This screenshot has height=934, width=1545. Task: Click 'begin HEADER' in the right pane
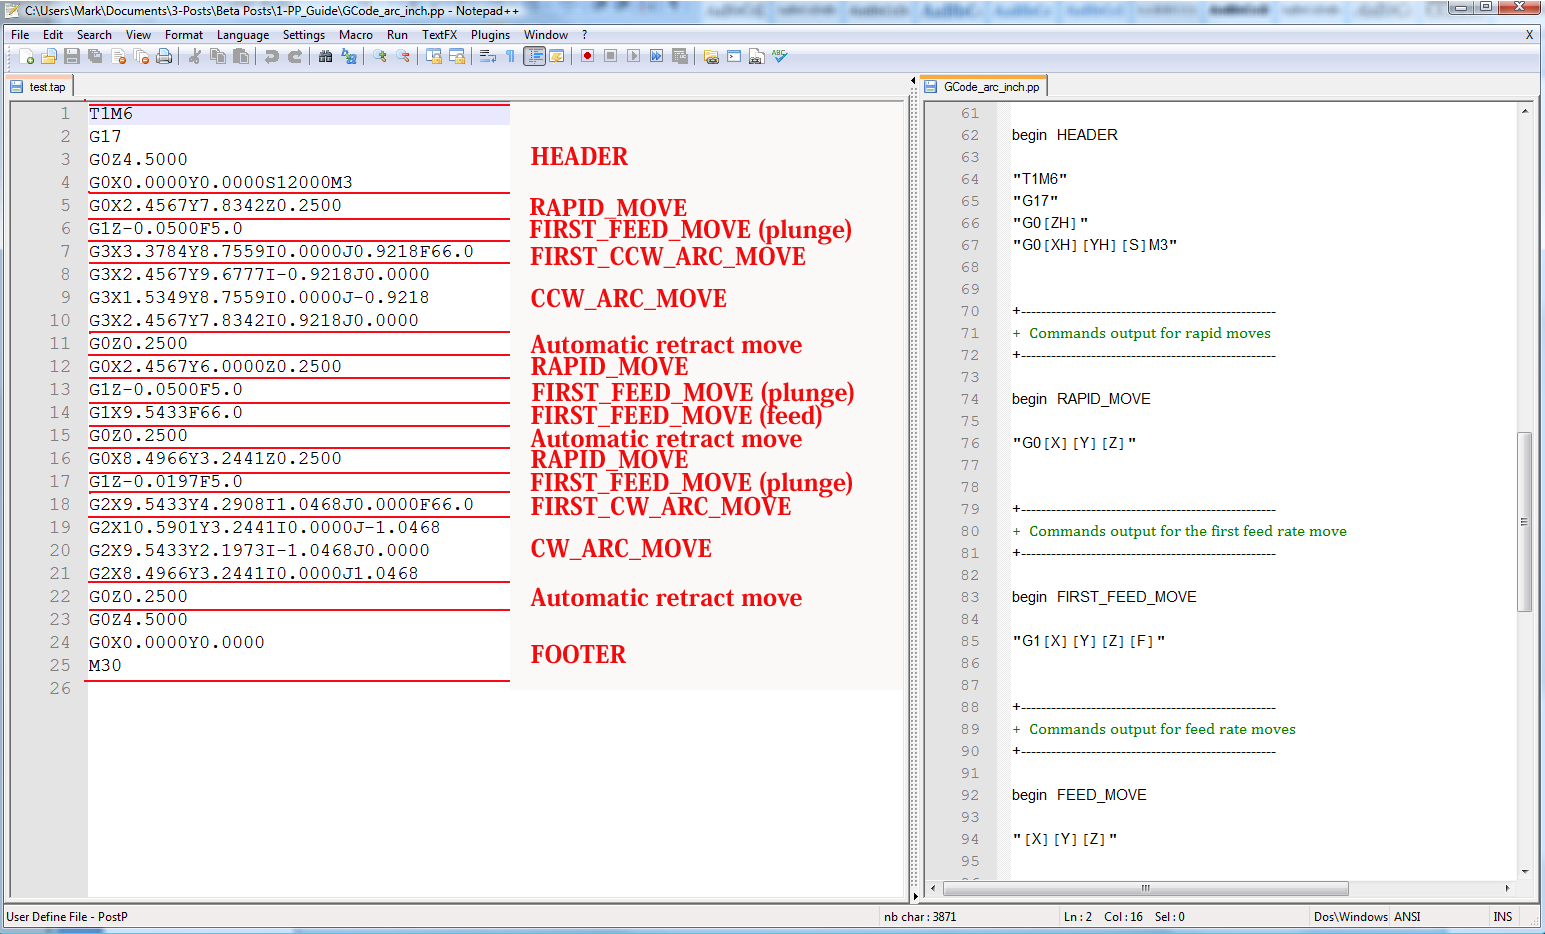tap(1065, 135)
